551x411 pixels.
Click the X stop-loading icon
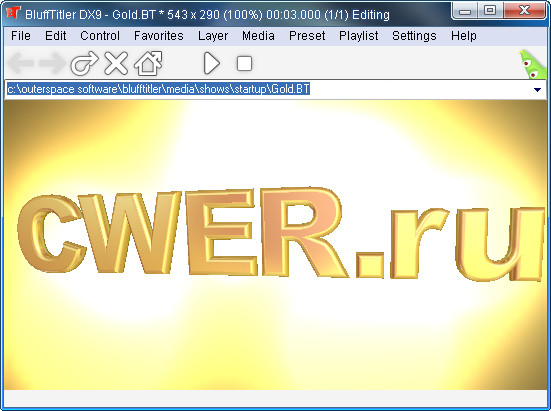coord(116,63)
